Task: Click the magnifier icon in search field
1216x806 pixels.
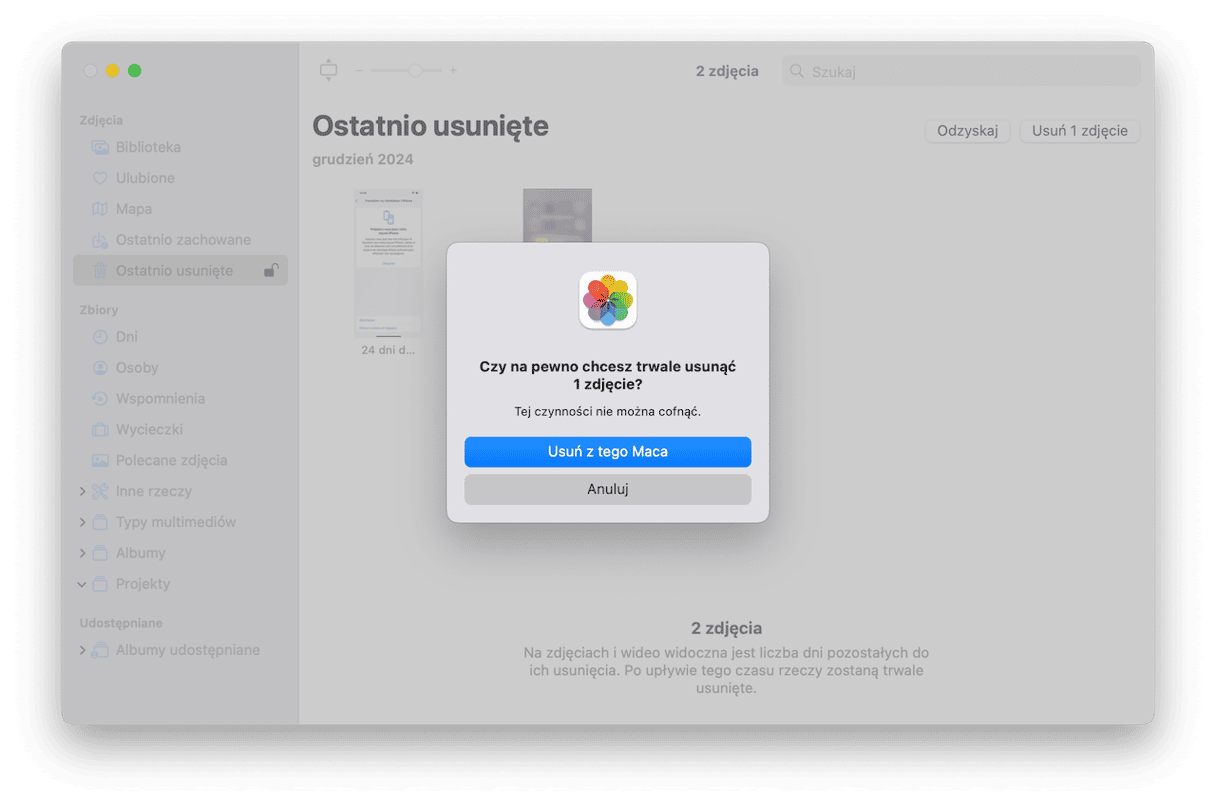Action: coord(797,71)
